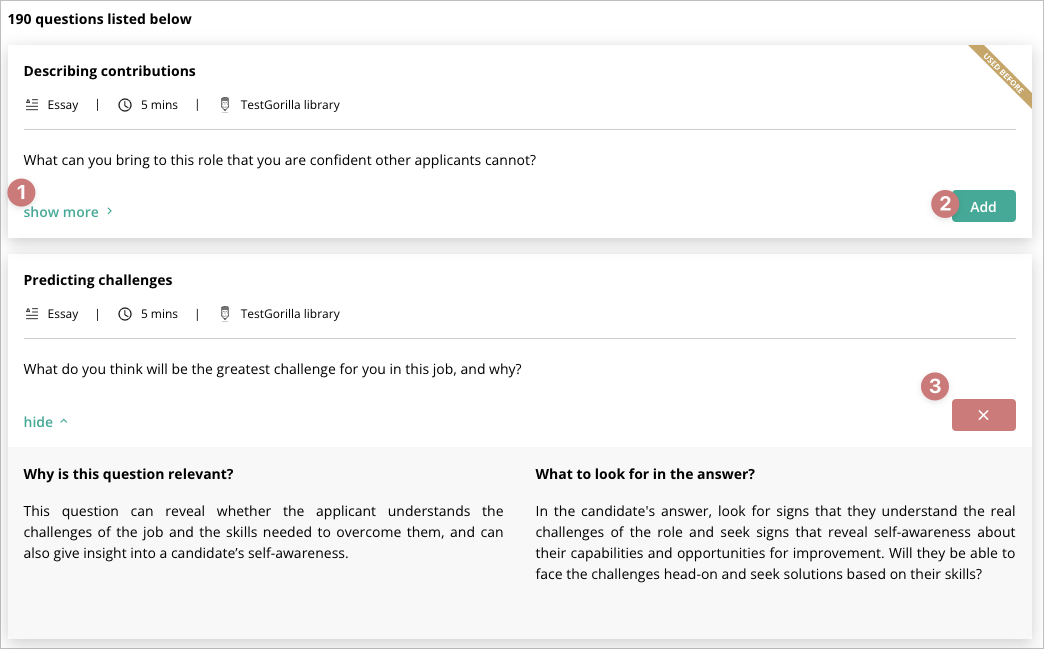Viewport: 1044px width, 649px height.
Task: Click the question title Describing contributions
Action: point(109,70)
